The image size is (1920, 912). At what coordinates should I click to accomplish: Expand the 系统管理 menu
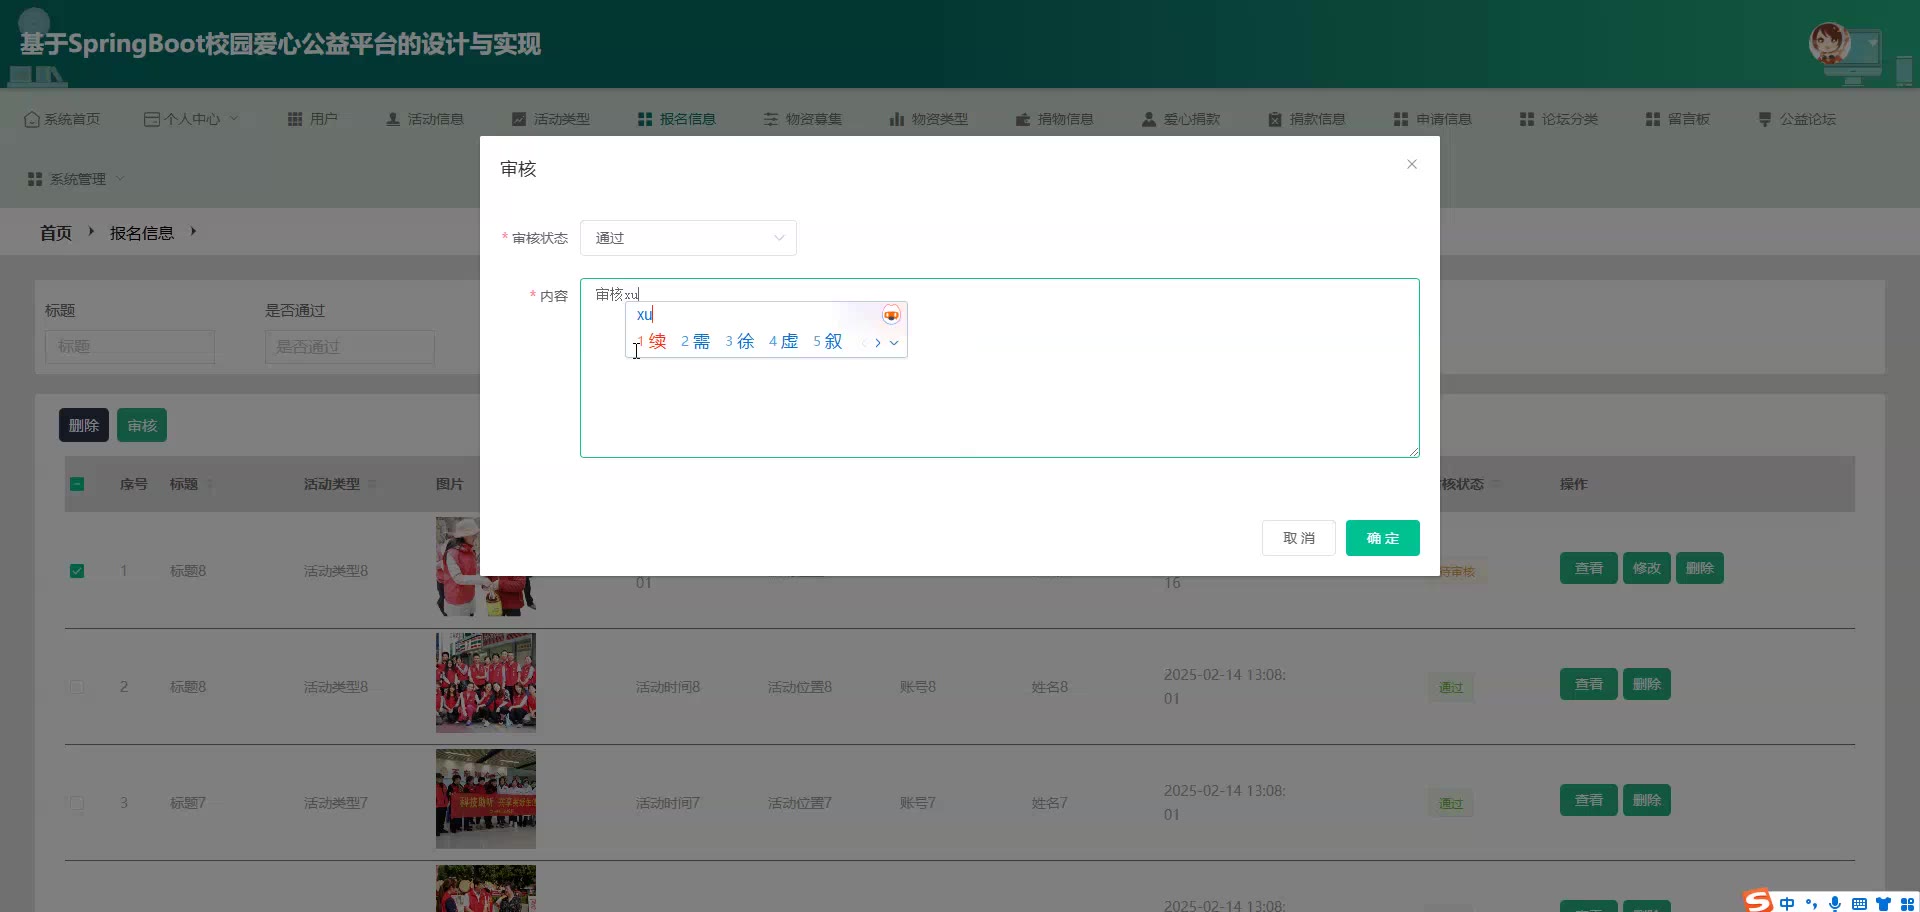pyautogui.click(x=77, y=179)
